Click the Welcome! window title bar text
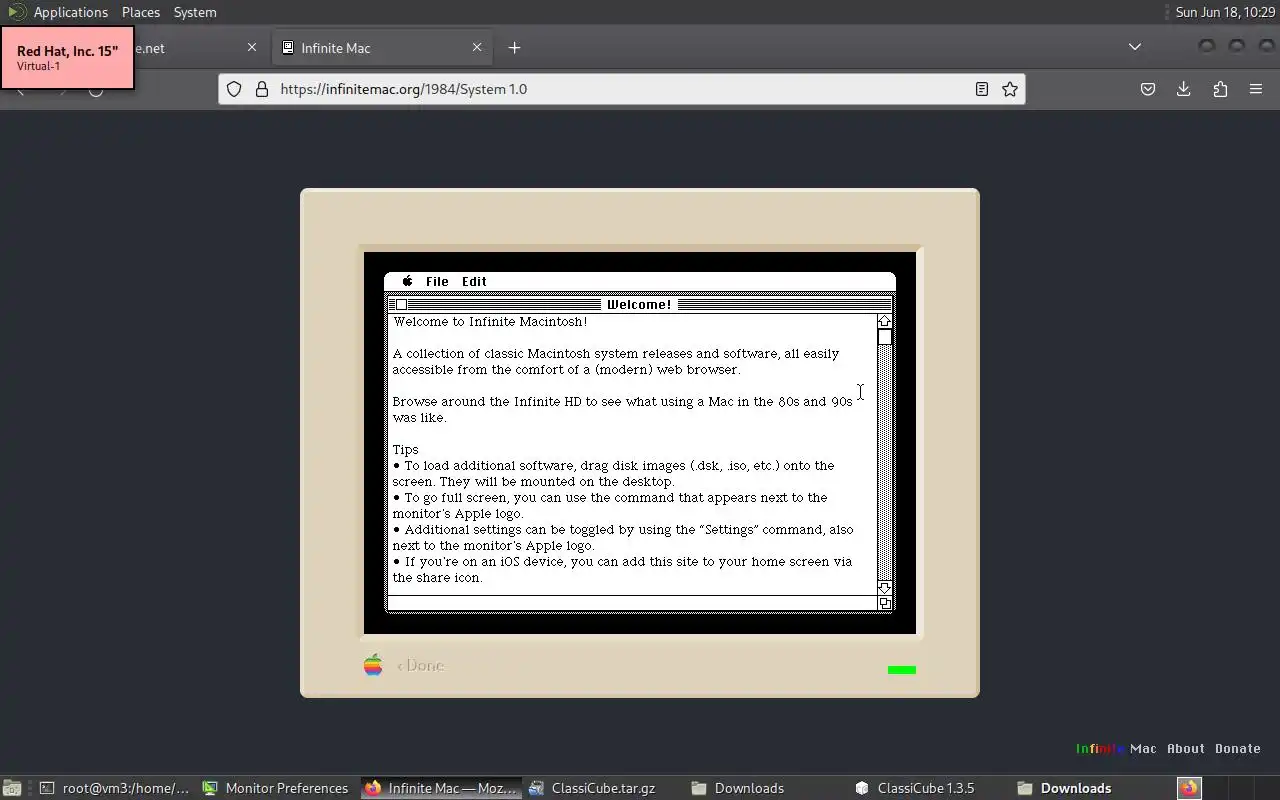 (x=639, y=305)
